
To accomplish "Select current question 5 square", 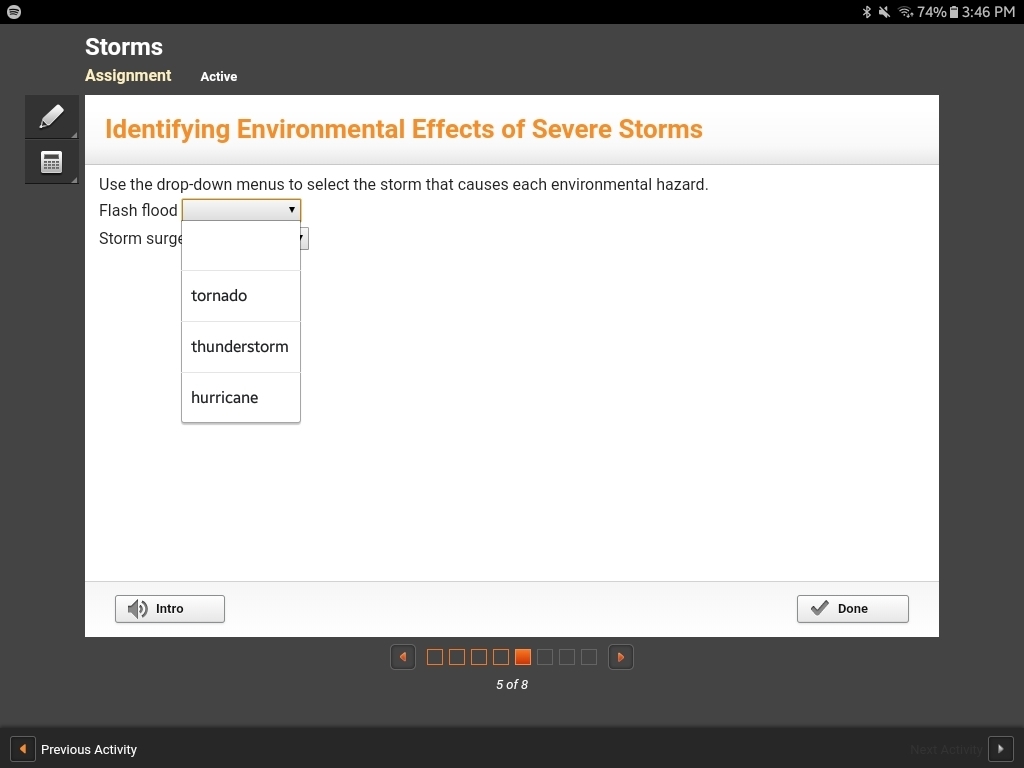I will coord(522,657).
